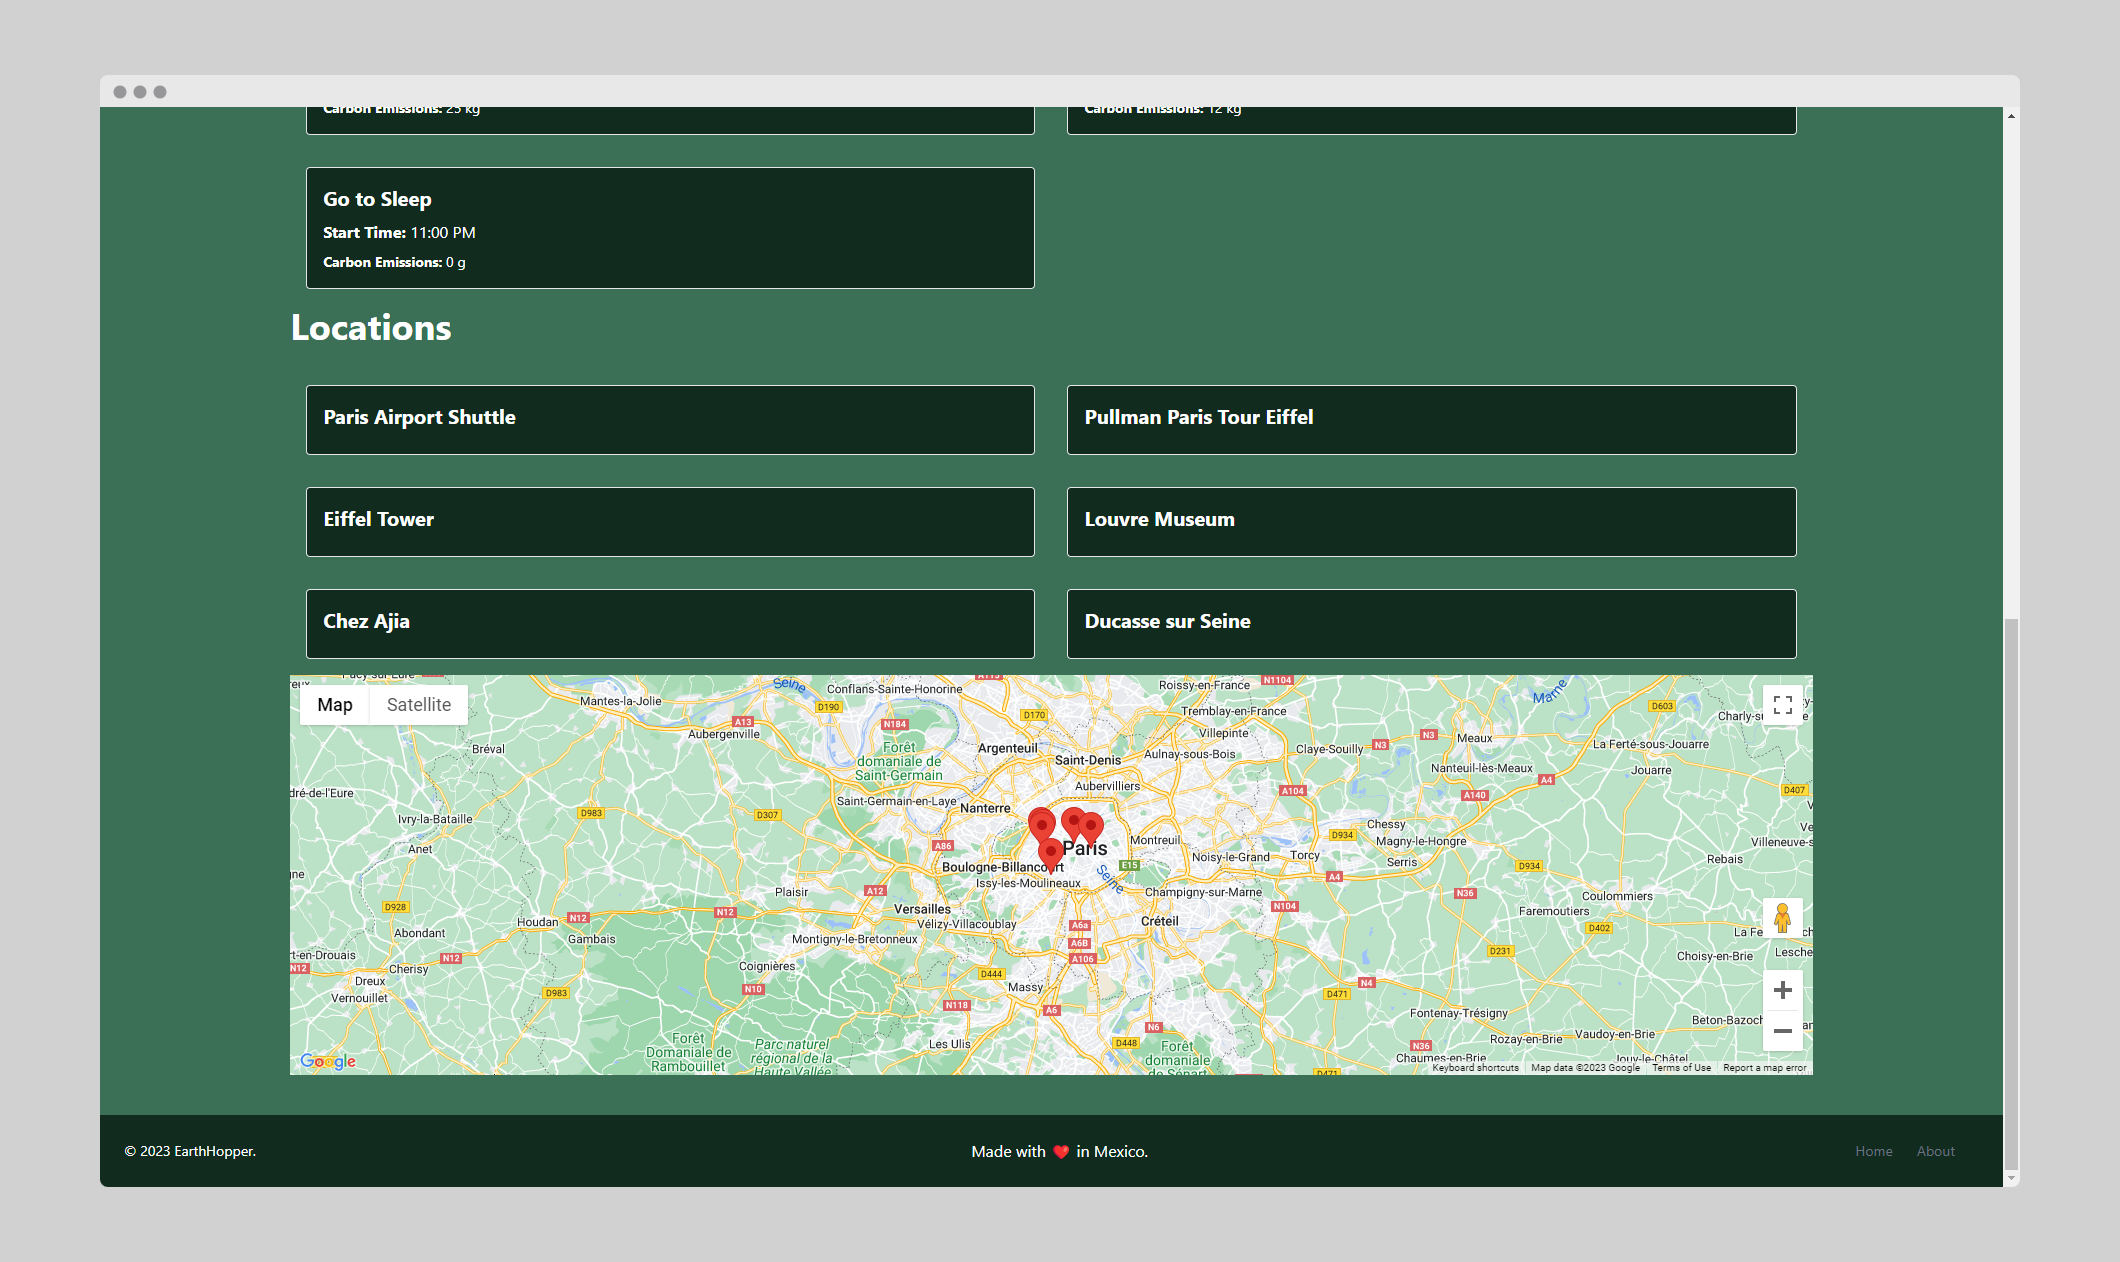Click the page scrollbar down arrow
The image size is (2120, 1262).
click(x=2011, y=1178)
